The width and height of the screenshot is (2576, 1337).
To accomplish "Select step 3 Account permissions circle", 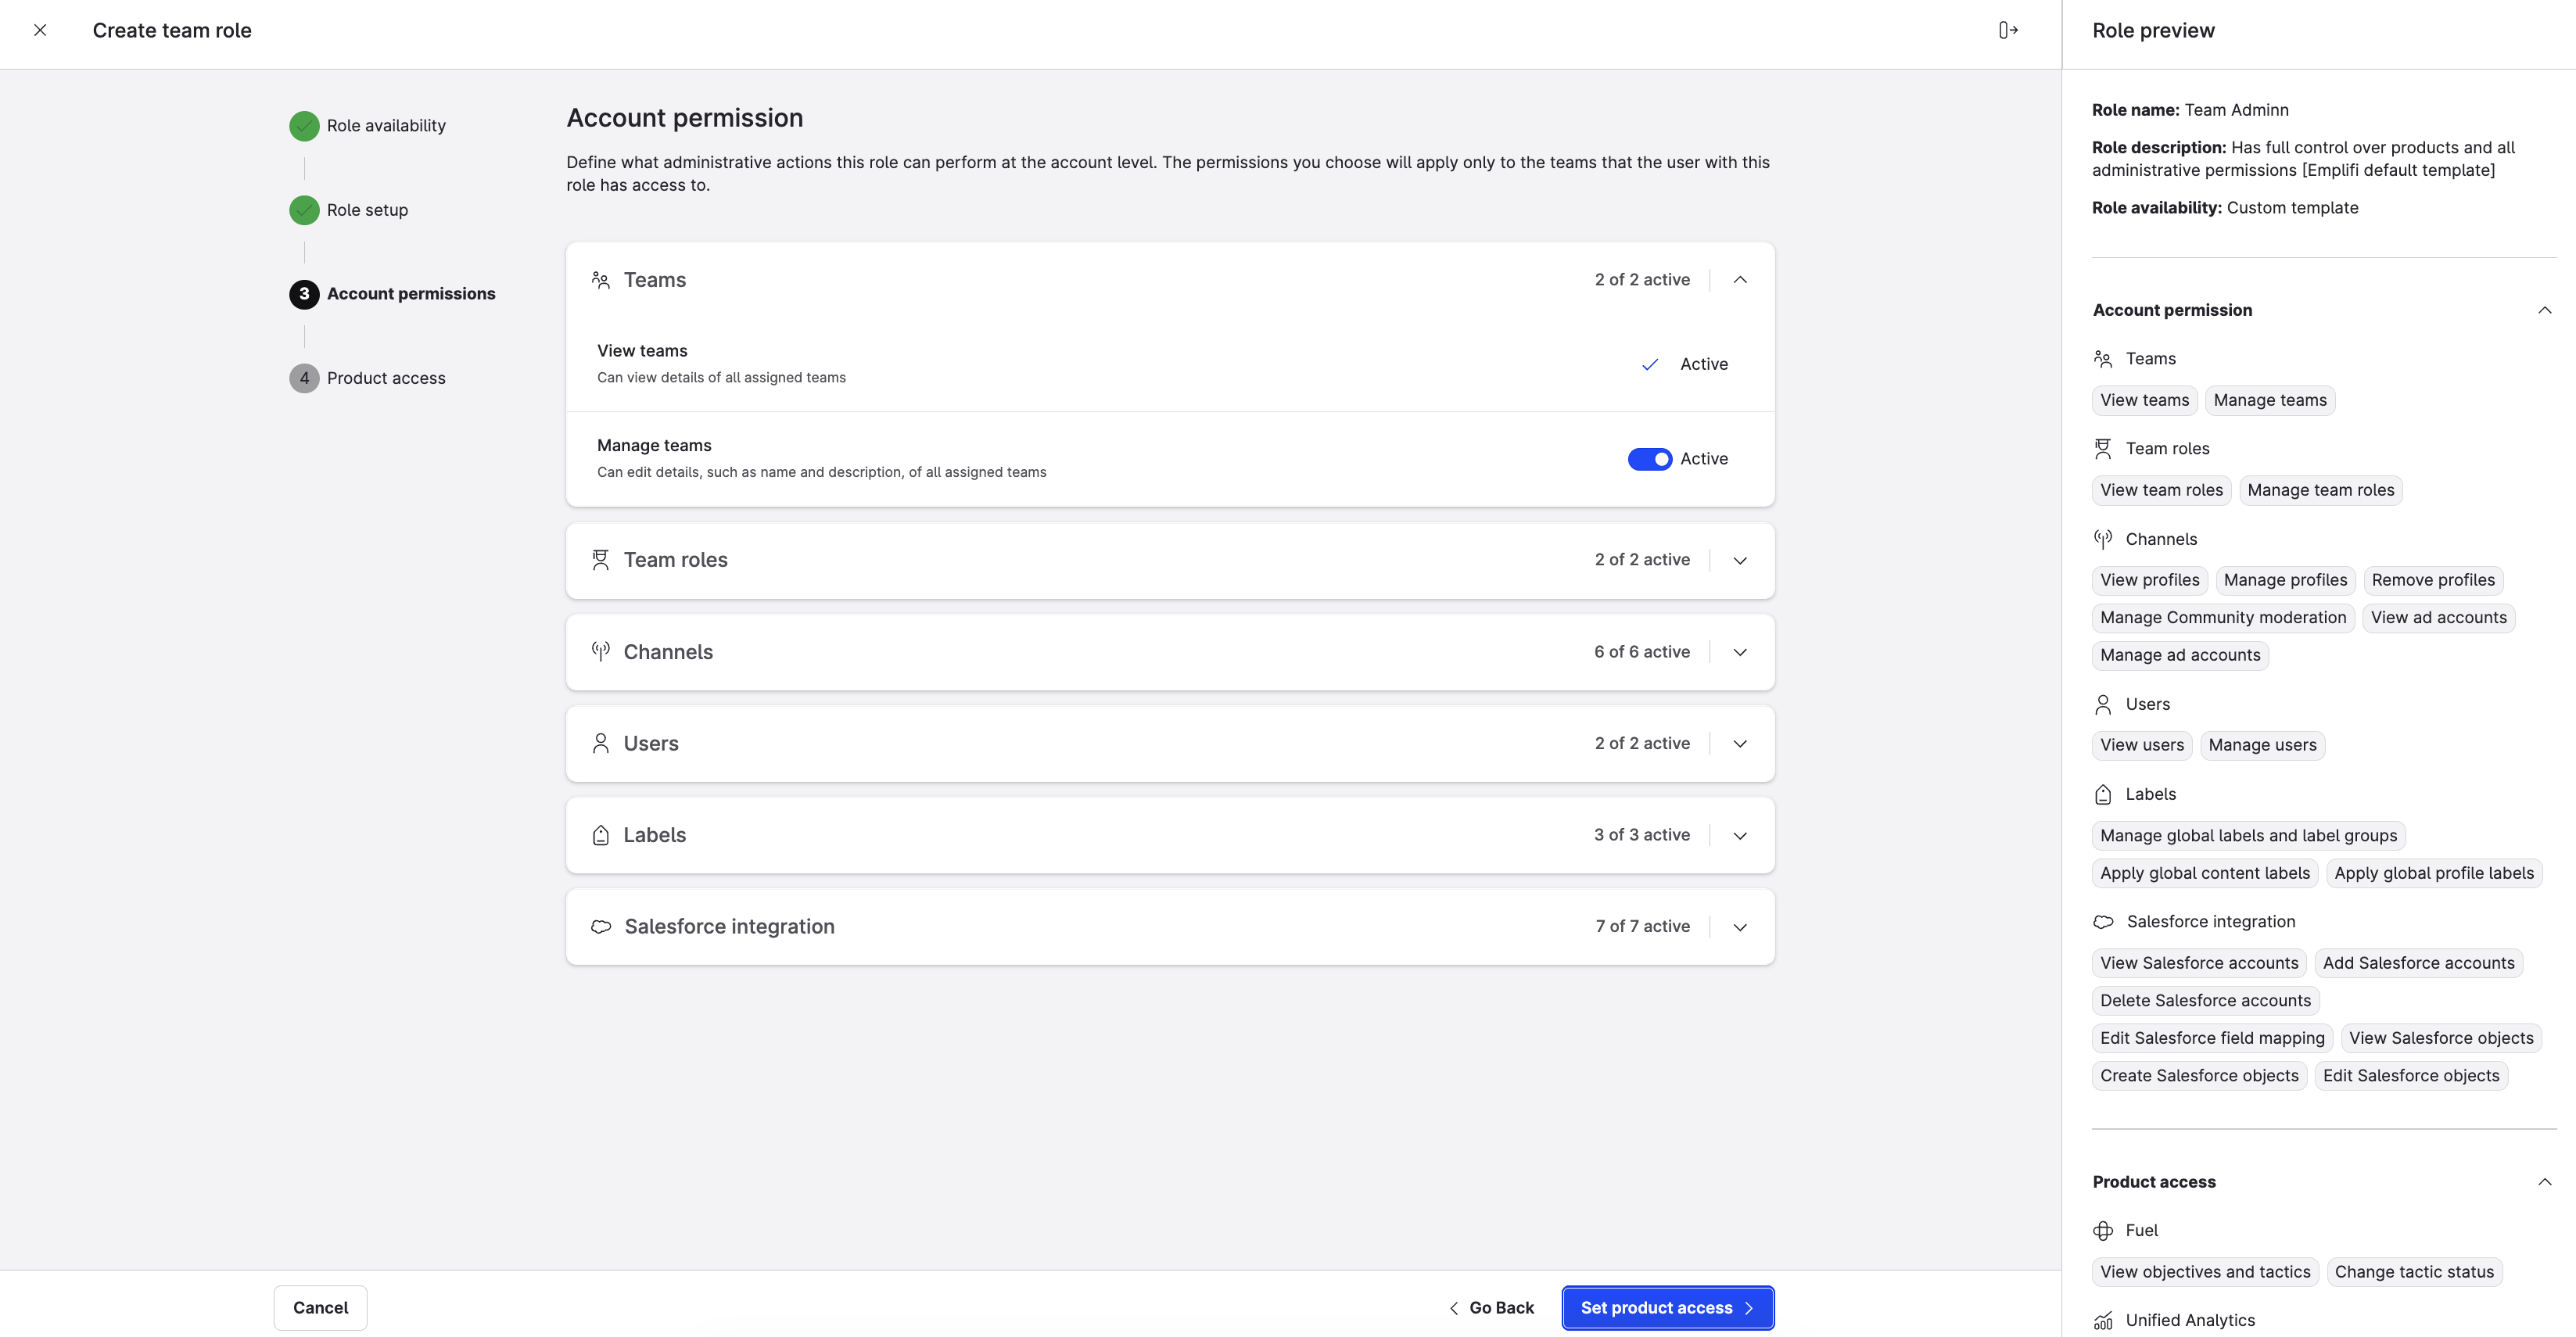I will [304, 294].
